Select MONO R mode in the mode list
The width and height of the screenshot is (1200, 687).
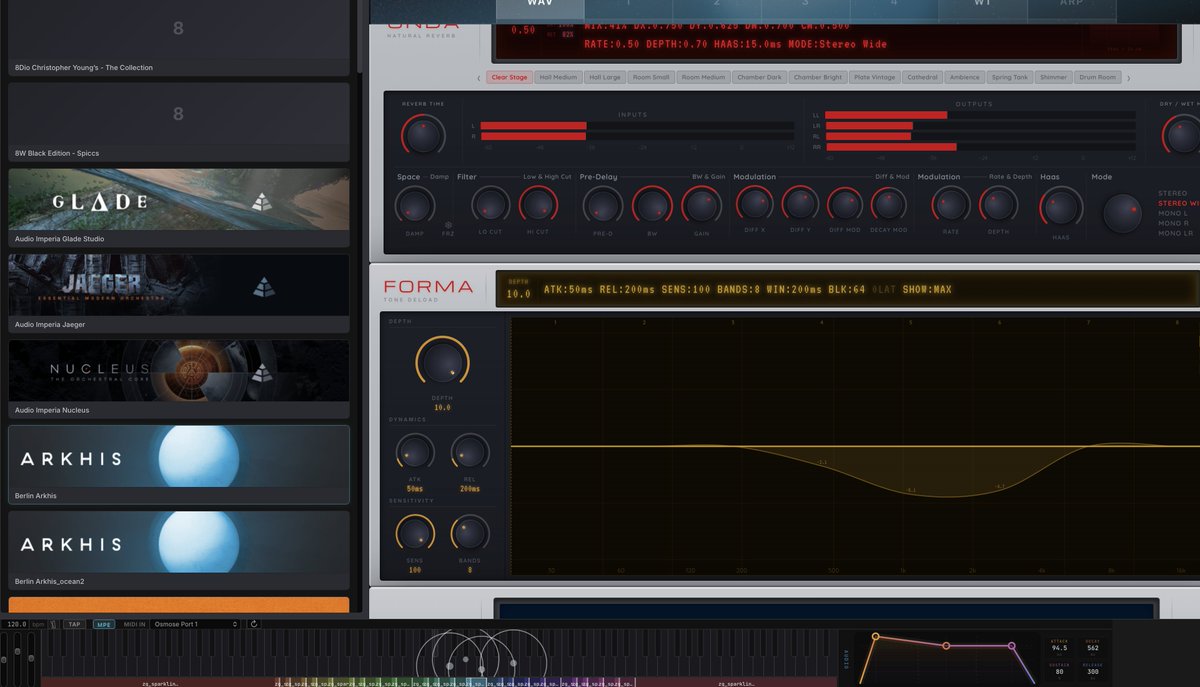pyautogui.click(x=1173, y=223)
